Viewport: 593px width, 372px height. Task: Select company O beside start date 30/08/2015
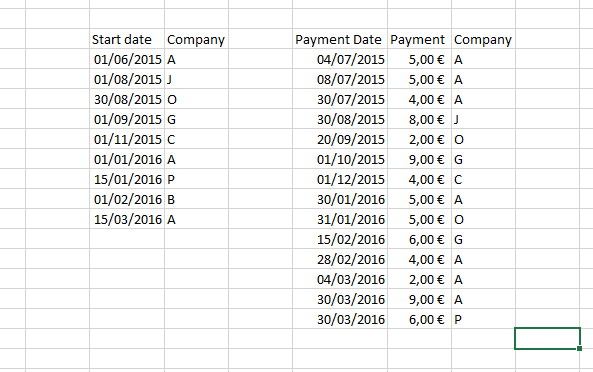pyautogui.click(x=196, y=99)
